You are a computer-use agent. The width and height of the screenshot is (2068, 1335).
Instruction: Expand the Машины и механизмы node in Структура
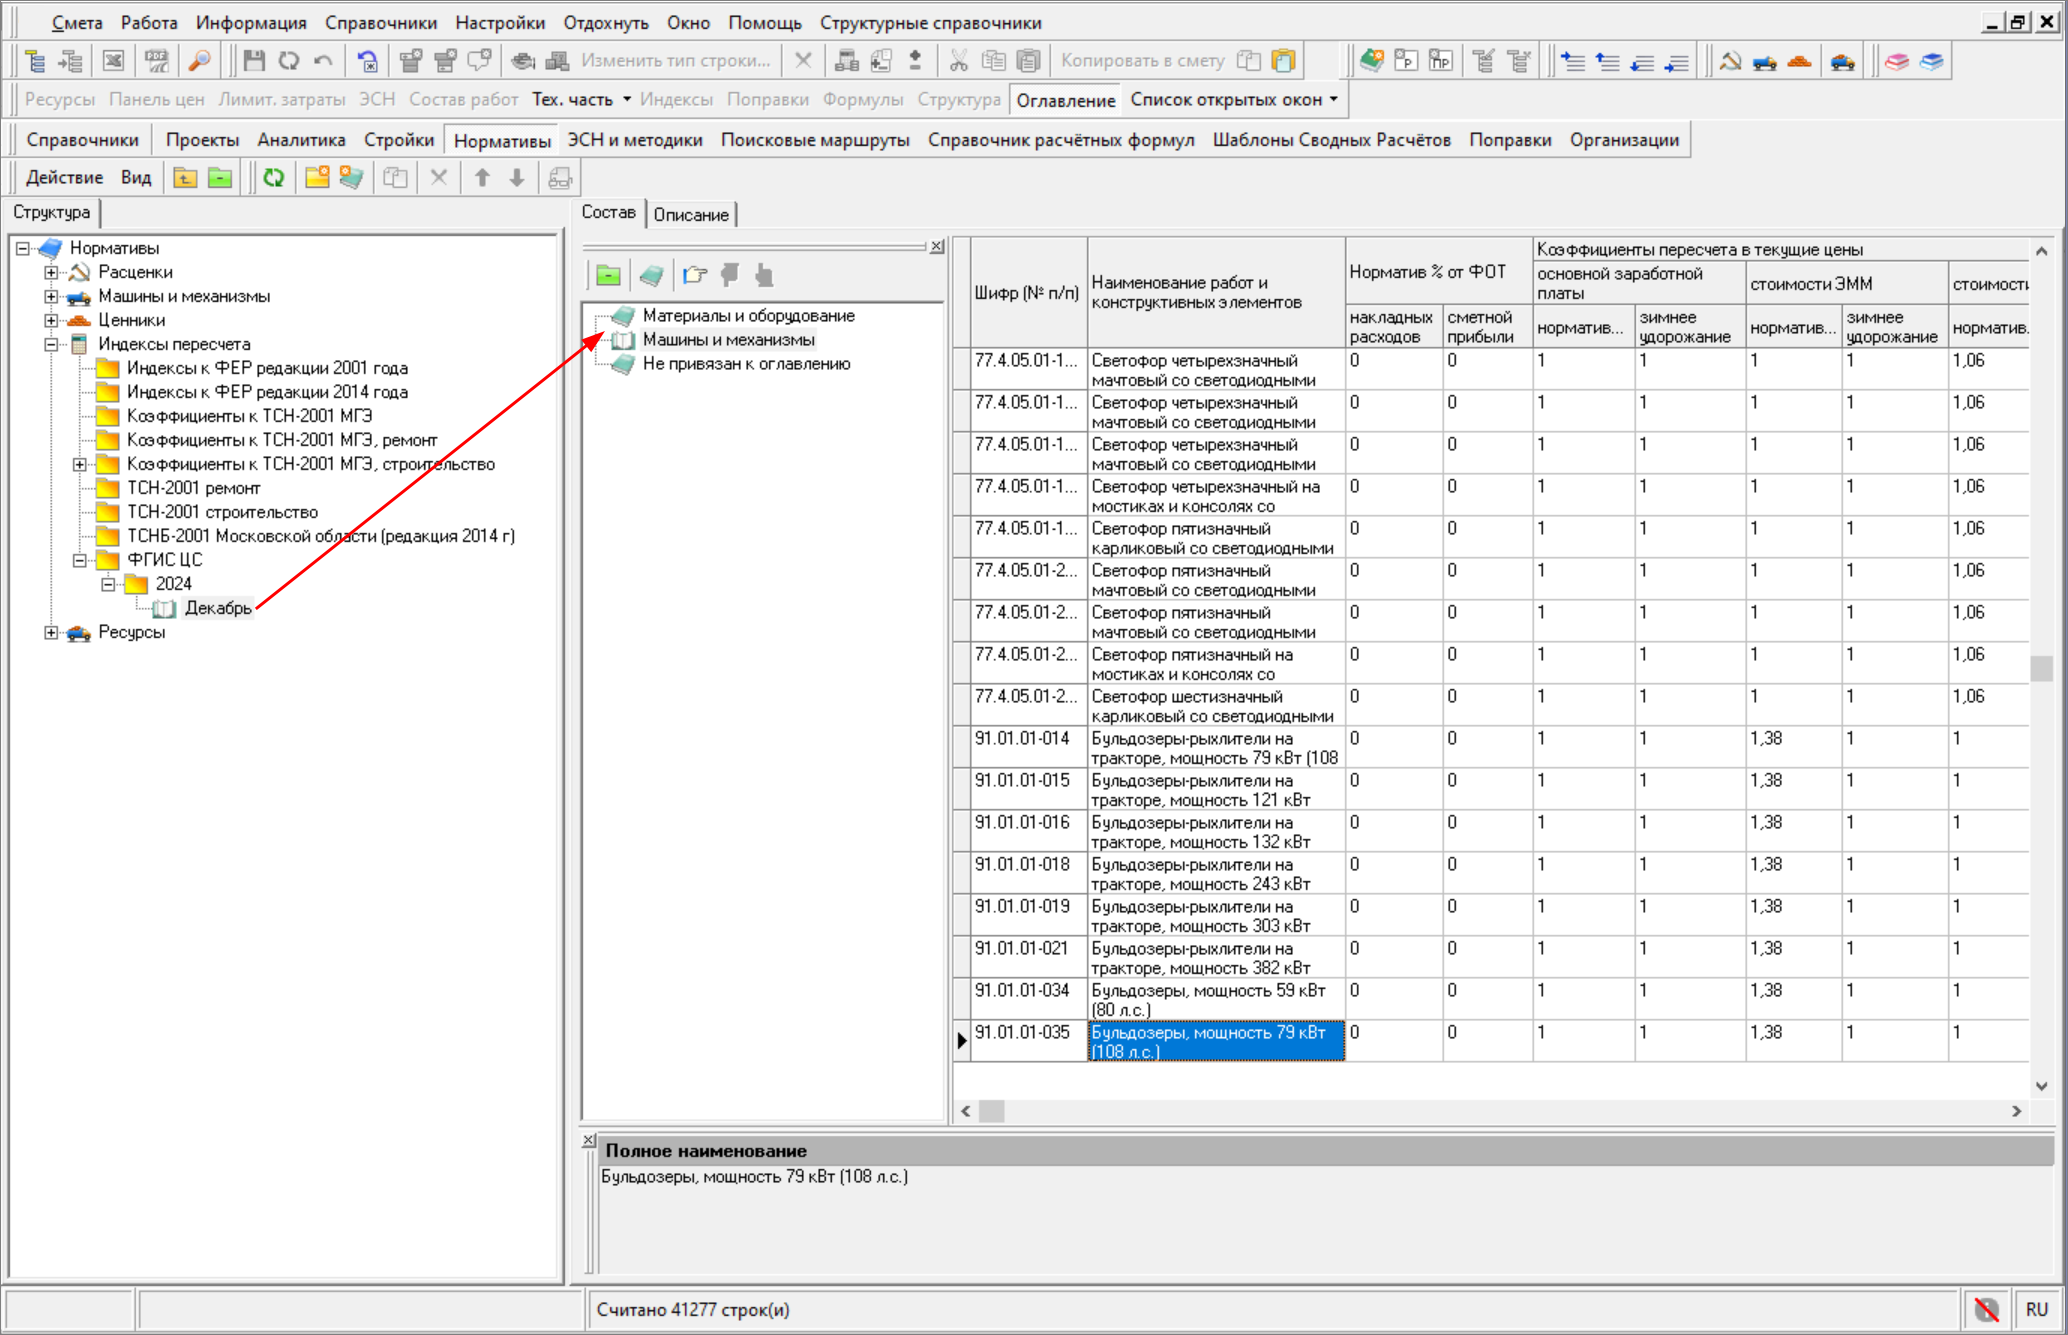(51, 296)
